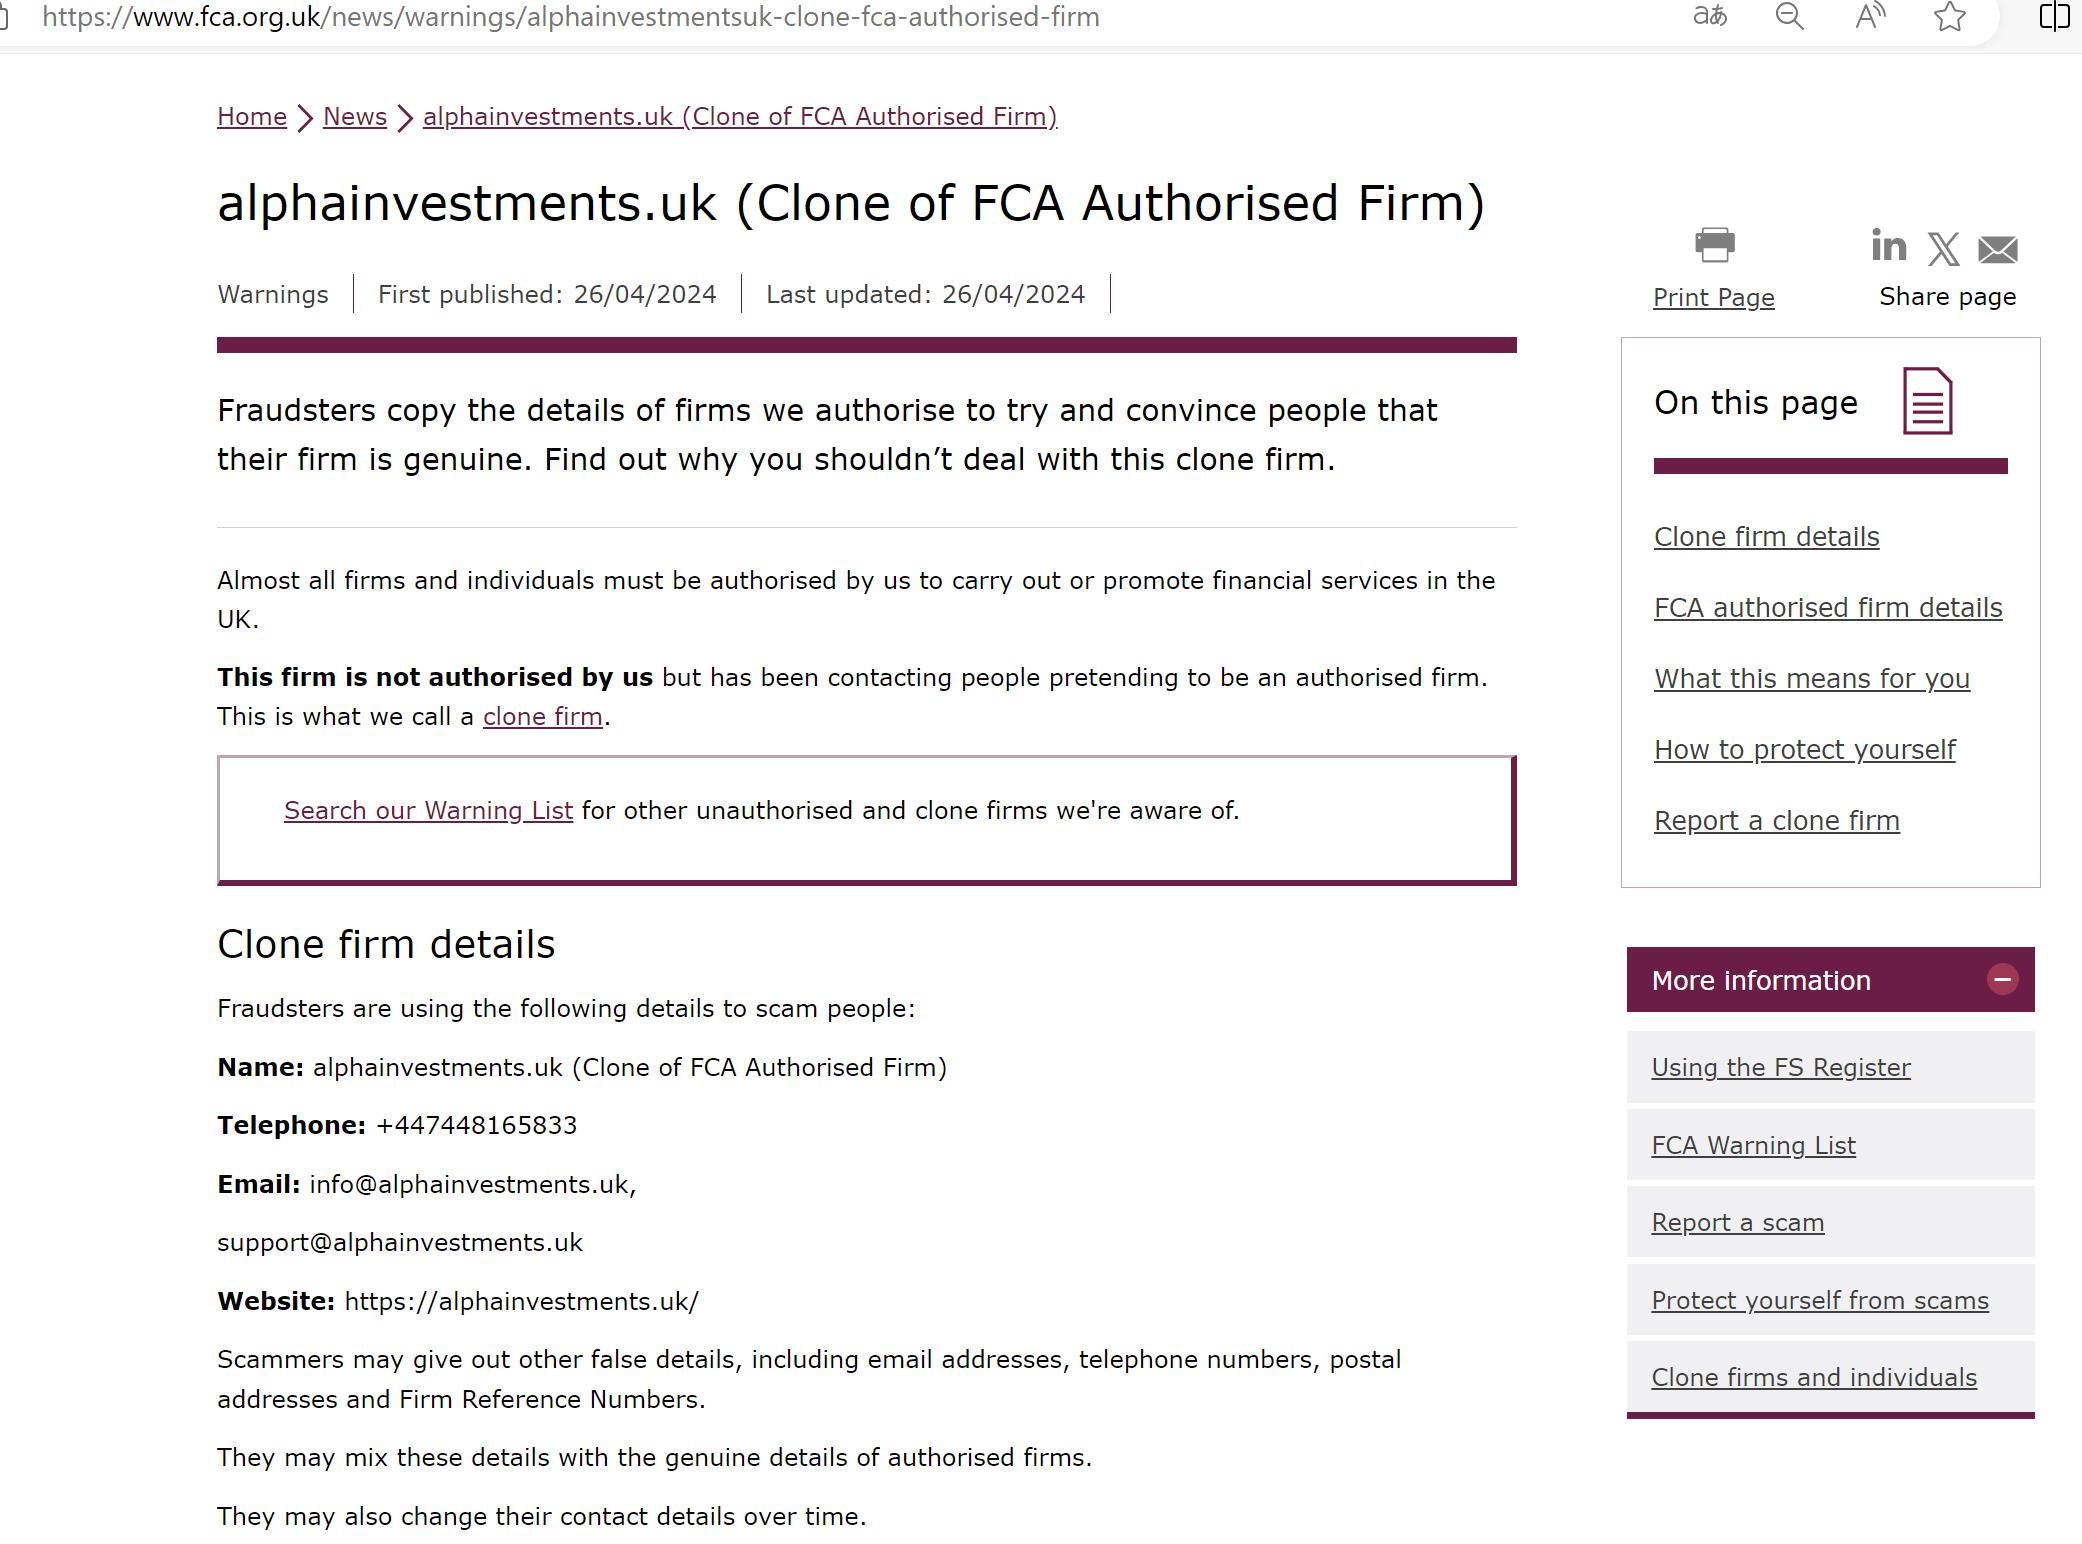Open News breadcrumb link
The image size is (2082, 1544).
pos(355,117)
